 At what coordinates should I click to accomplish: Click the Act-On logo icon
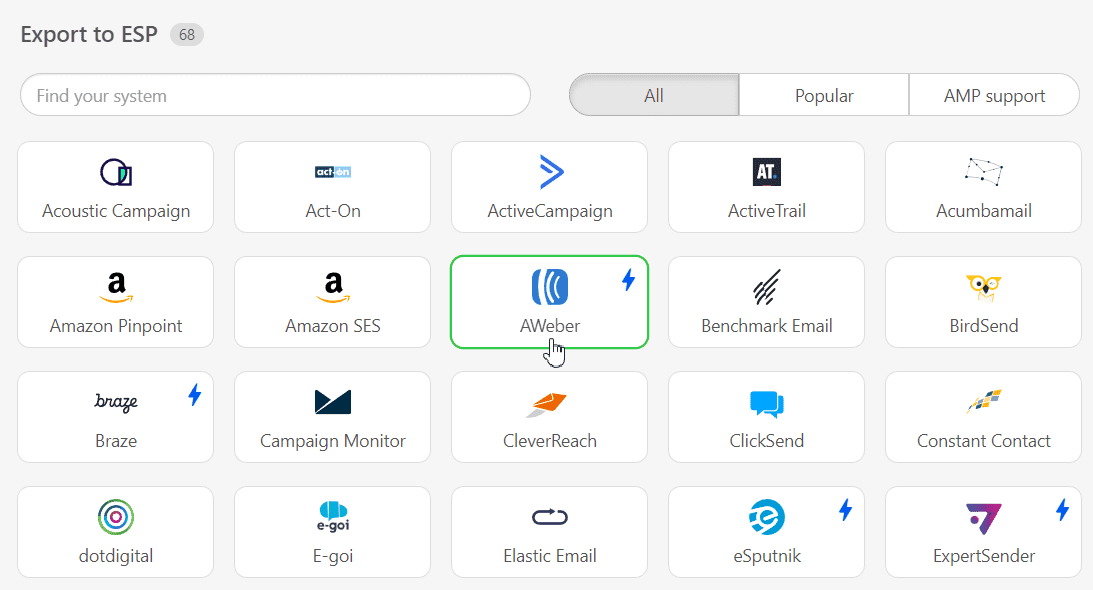pos(333,172)
